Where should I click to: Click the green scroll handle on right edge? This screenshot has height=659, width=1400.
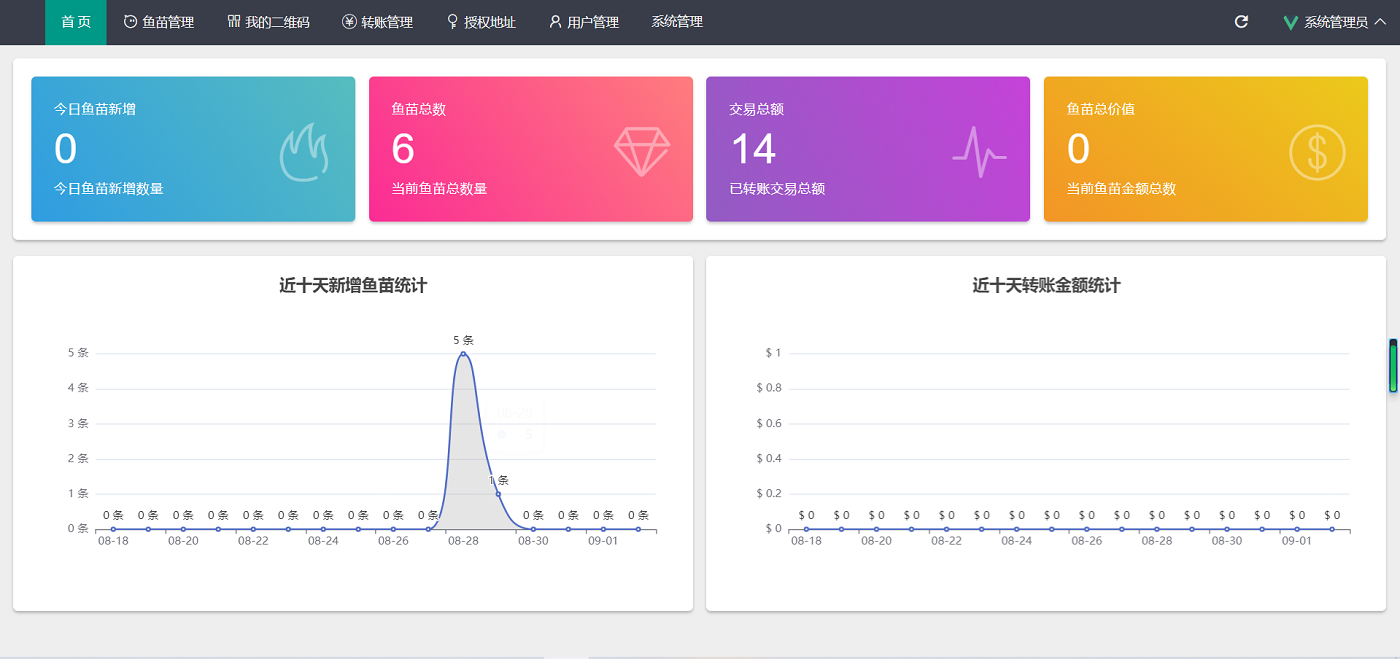point(1393,367)
